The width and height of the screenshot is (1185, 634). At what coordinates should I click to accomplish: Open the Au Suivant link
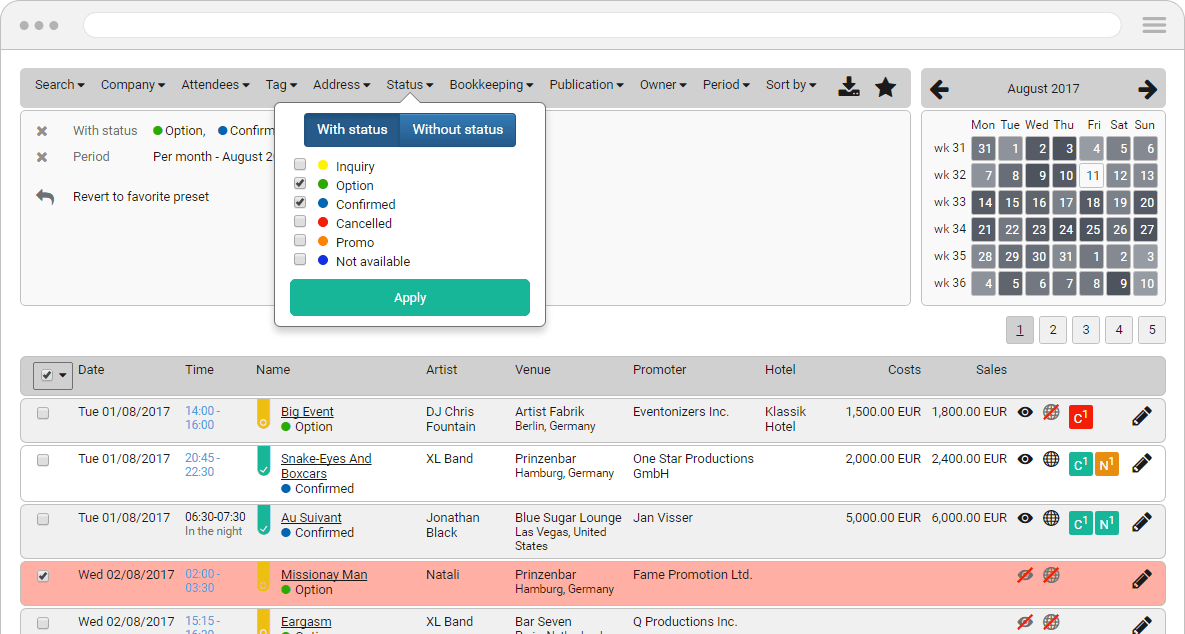[311, 518]
